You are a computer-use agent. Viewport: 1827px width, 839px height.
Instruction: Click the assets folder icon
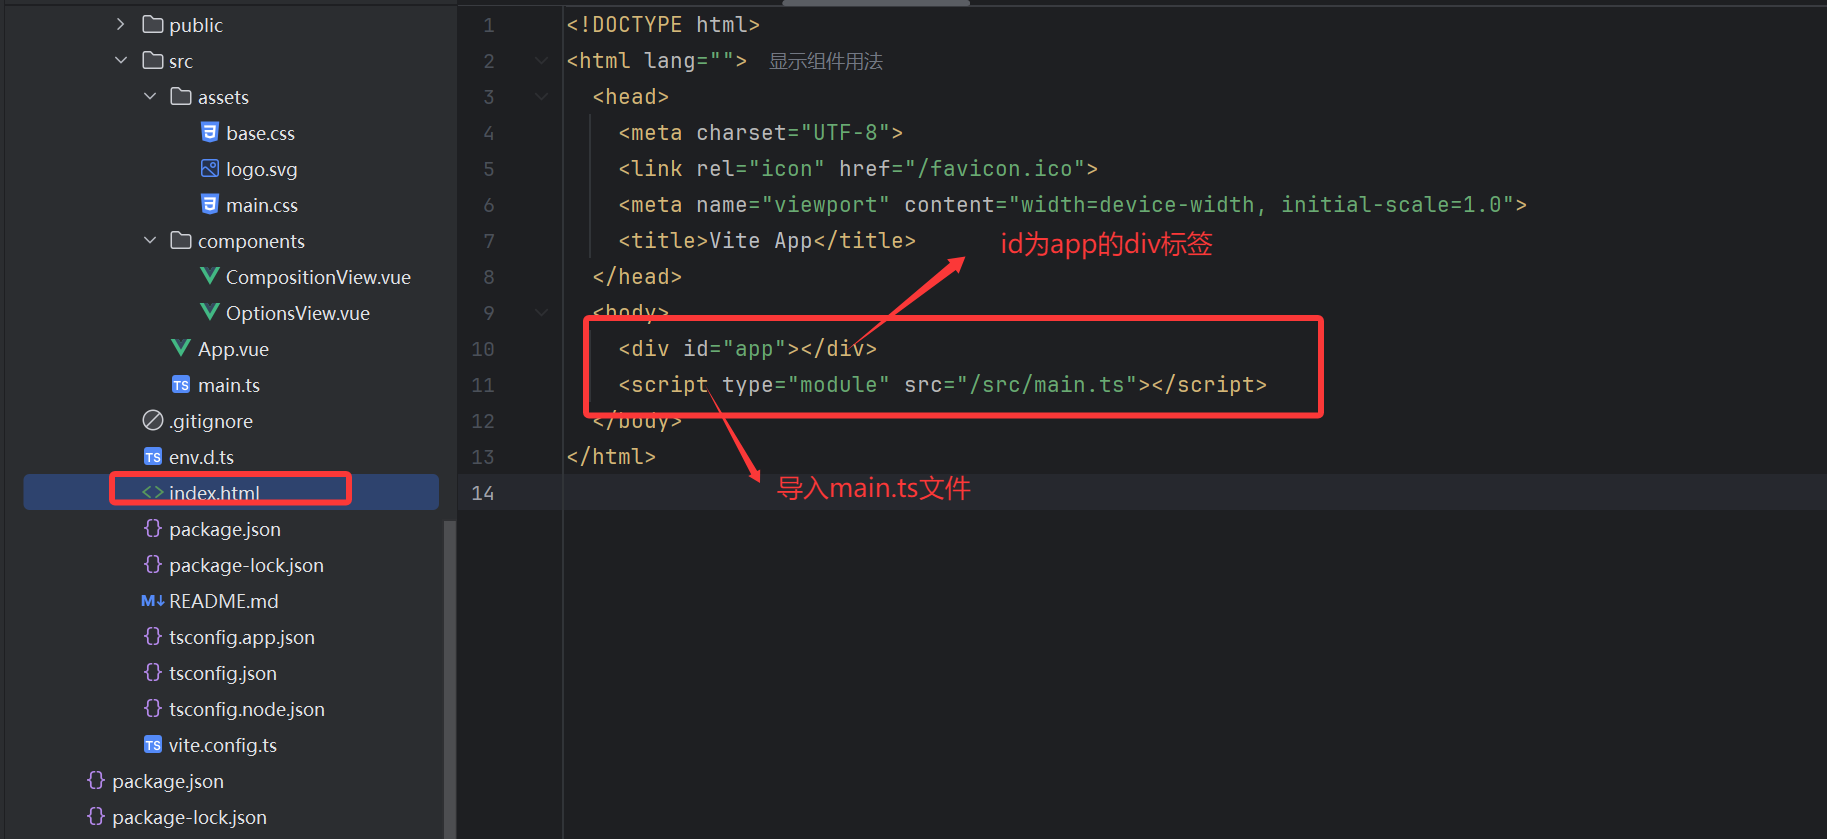tap(181, 96)
